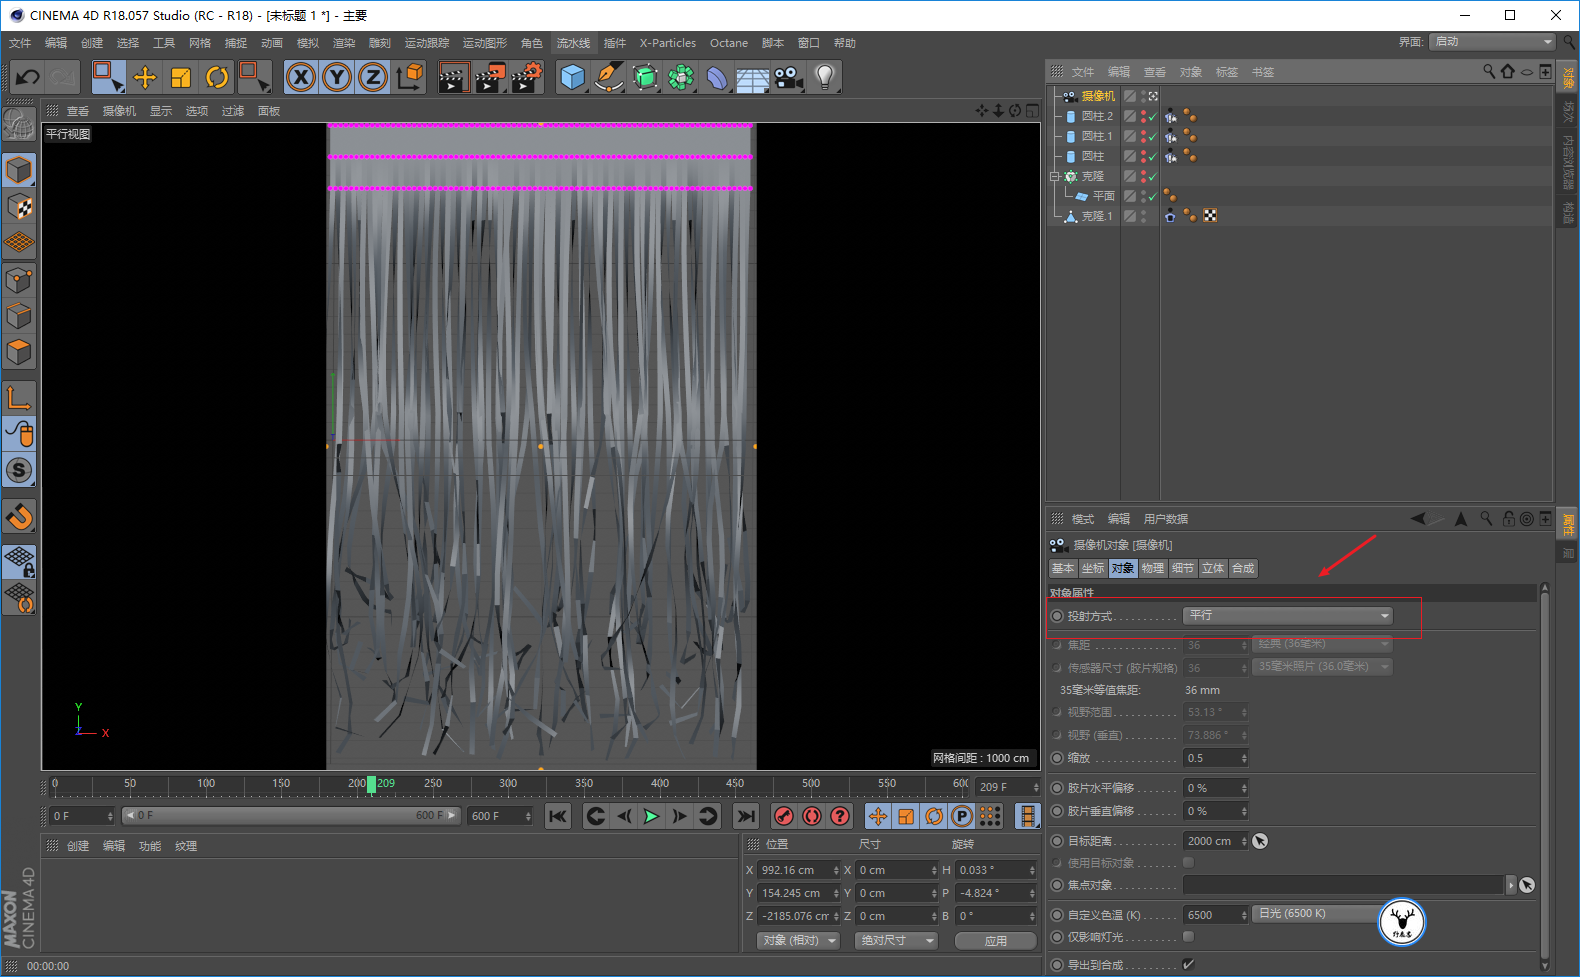This screenshot has width=1580, height=977.
Task: Open the 投射方式 dropdown set to 平行
Action: coord(1288,616)
